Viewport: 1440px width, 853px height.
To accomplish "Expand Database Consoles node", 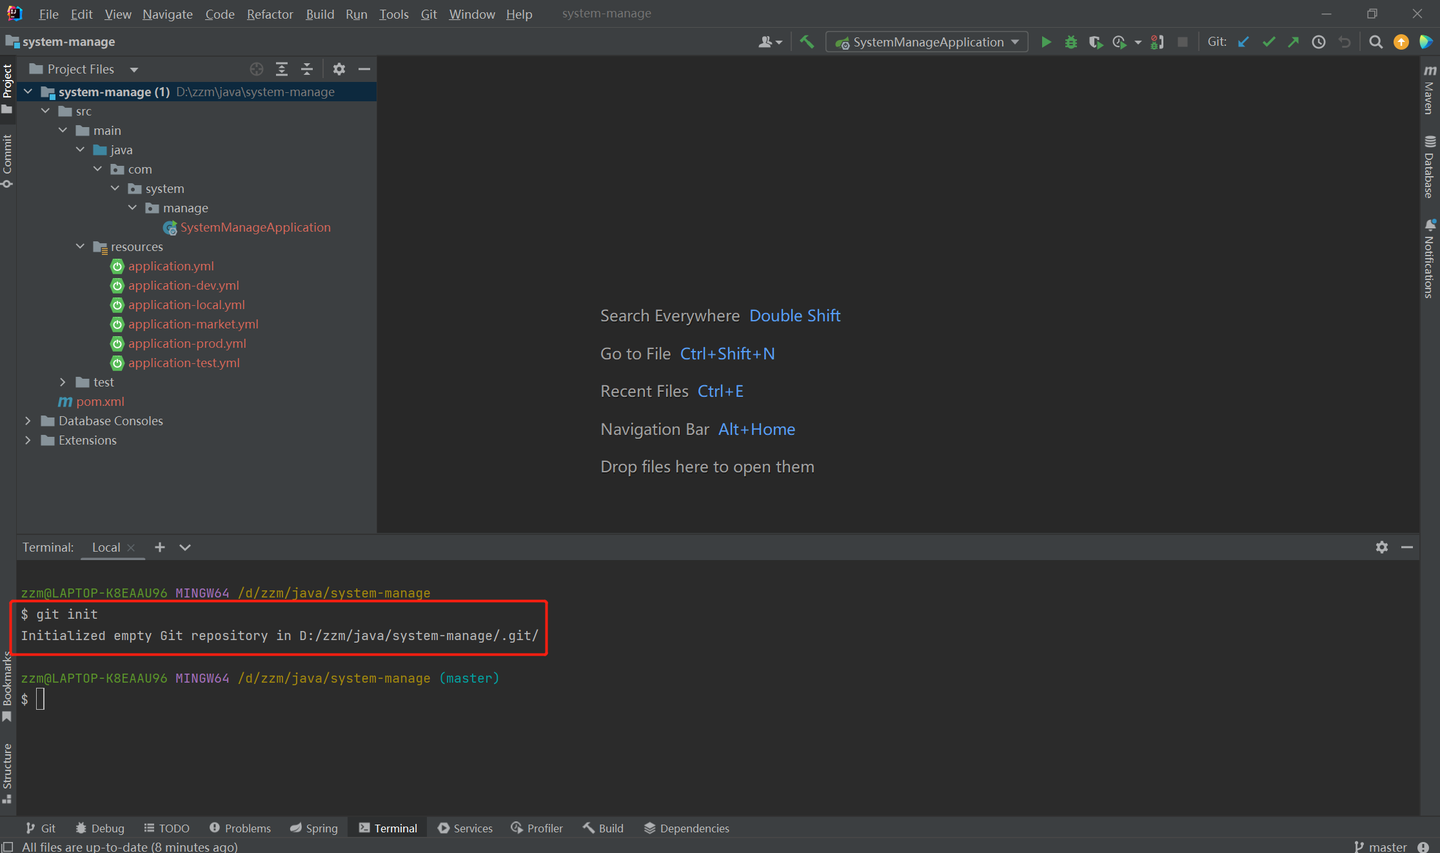I will tap(28, 421).
